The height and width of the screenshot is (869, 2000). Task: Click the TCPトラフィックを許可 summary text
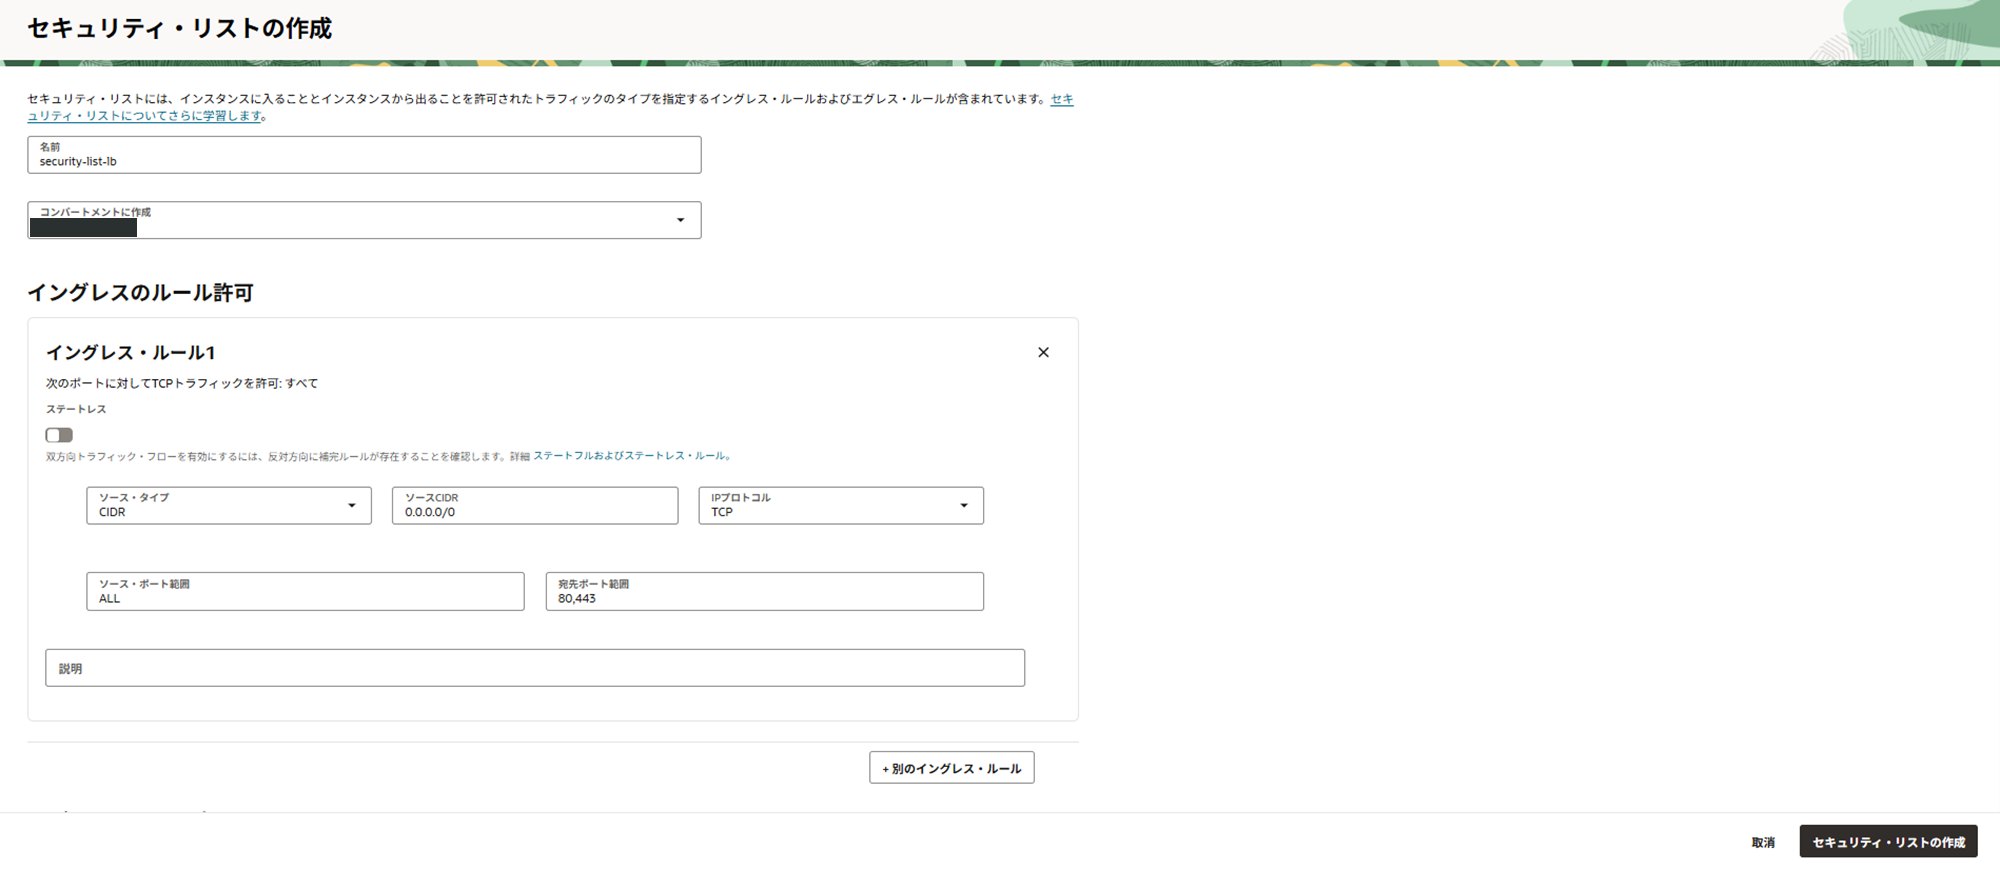[182, 383]
